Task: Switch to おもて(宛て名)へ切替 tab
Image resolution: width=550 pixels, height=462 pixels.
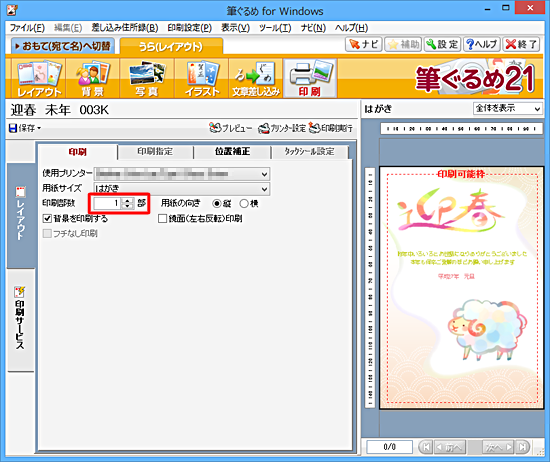Action: click(62, 46)
